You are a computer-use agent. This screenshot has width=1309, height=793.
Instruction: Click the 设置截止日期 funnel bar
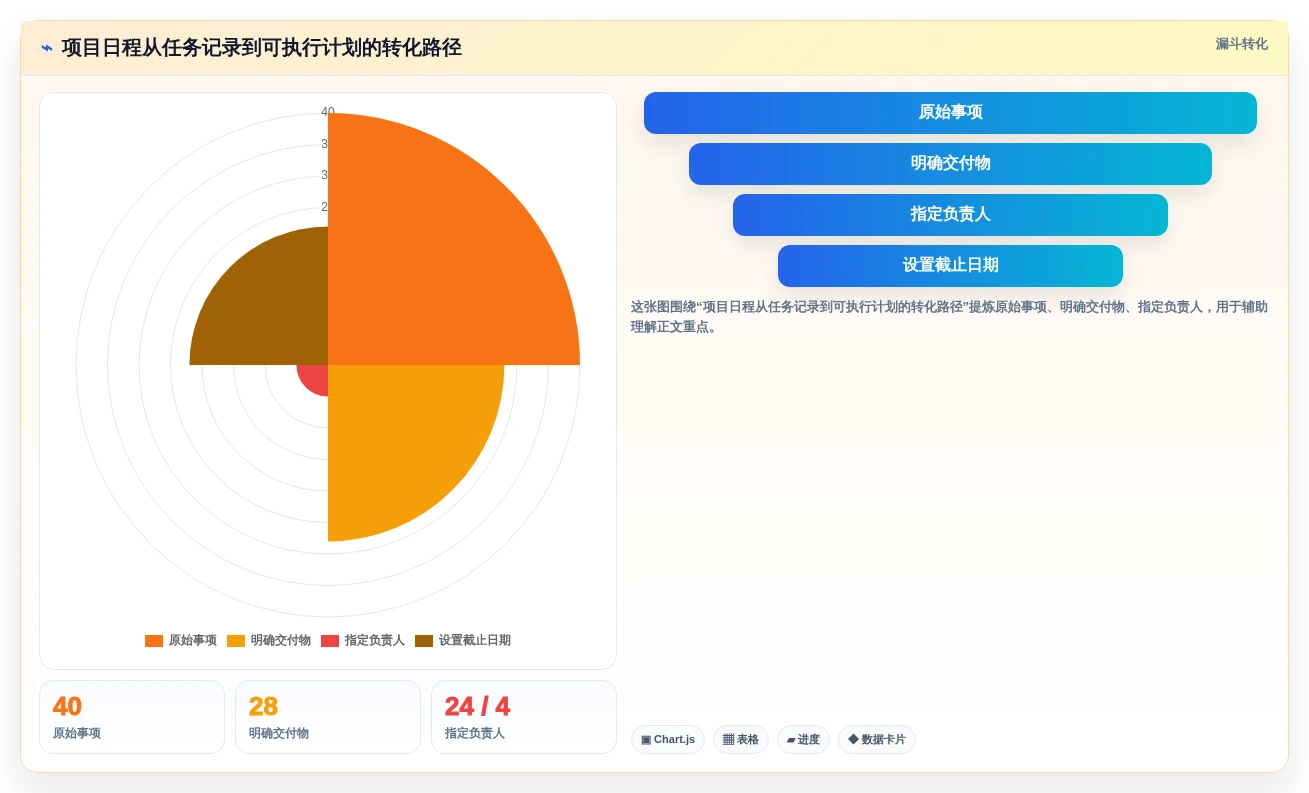[x=950, y=266]
